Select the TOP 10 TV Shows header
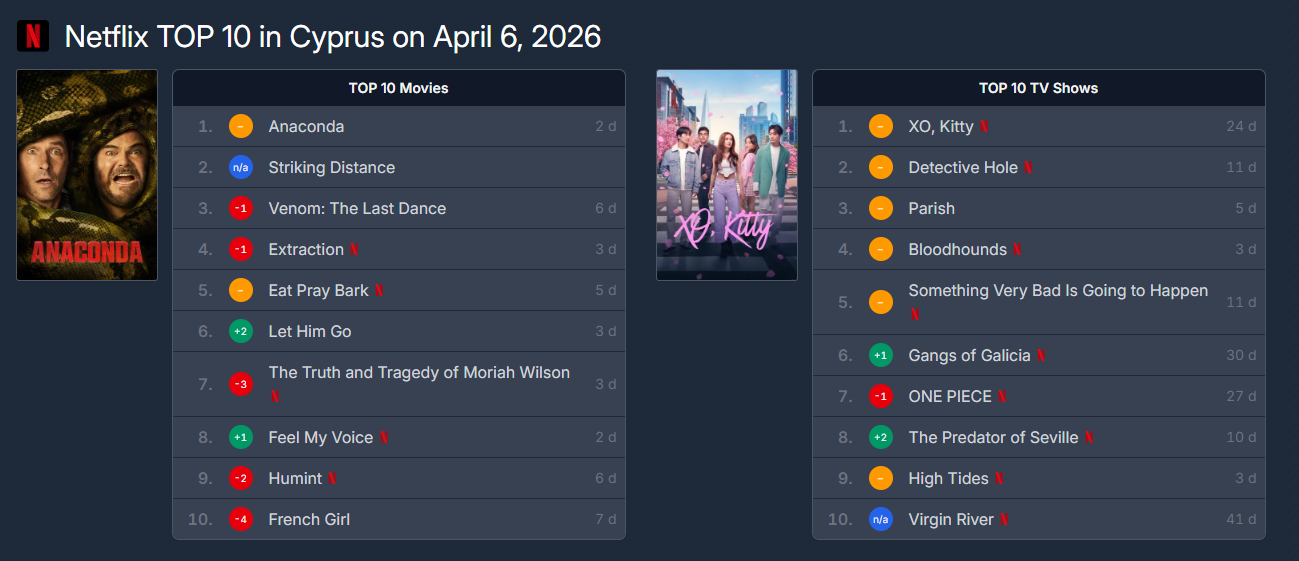1299x561 pixels. click(x=1038, y=88)
